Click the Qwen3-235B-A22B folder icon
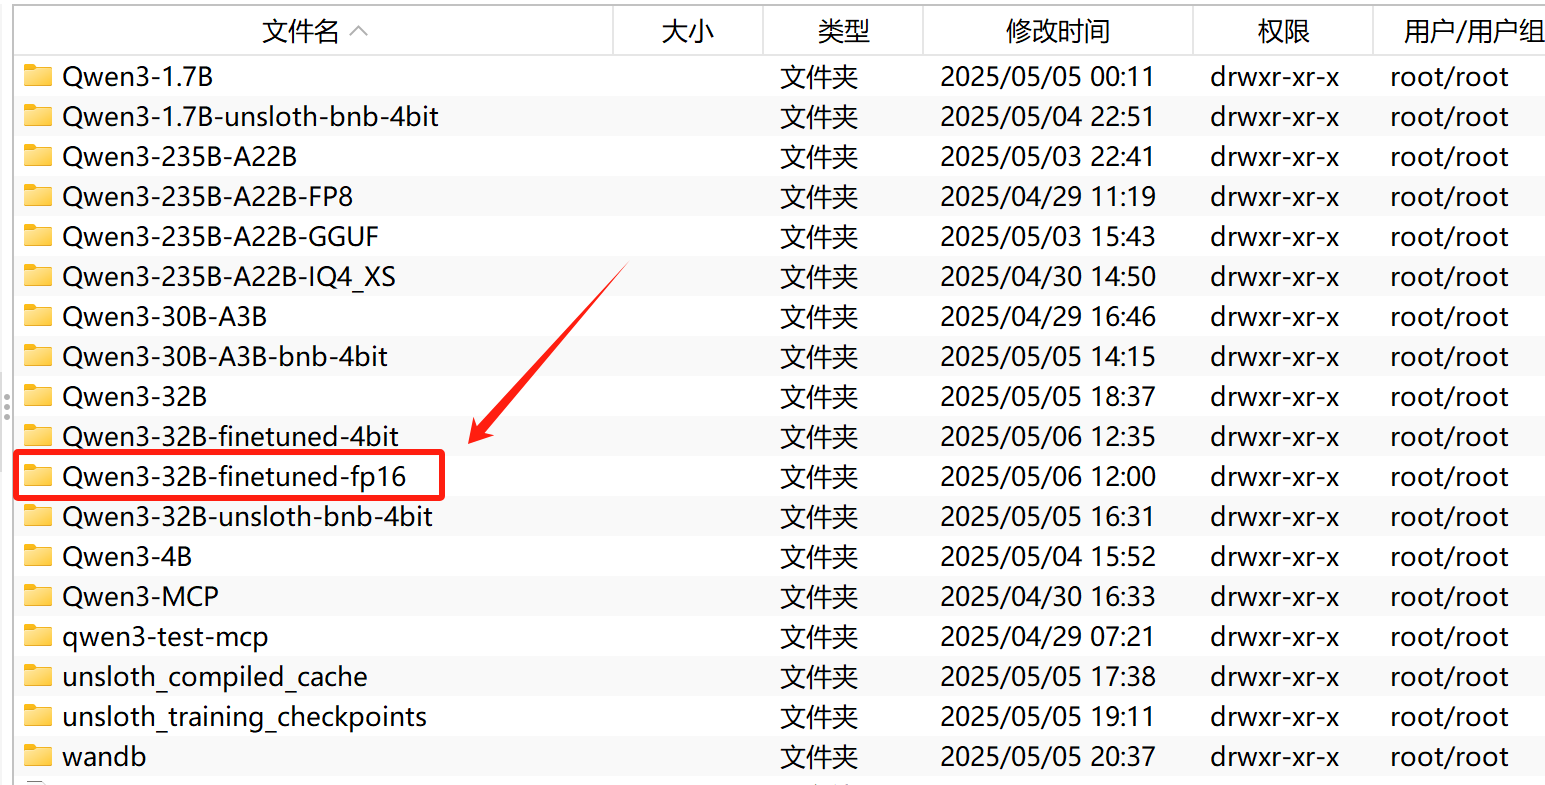1545x785 pixels. coord(38,156)
